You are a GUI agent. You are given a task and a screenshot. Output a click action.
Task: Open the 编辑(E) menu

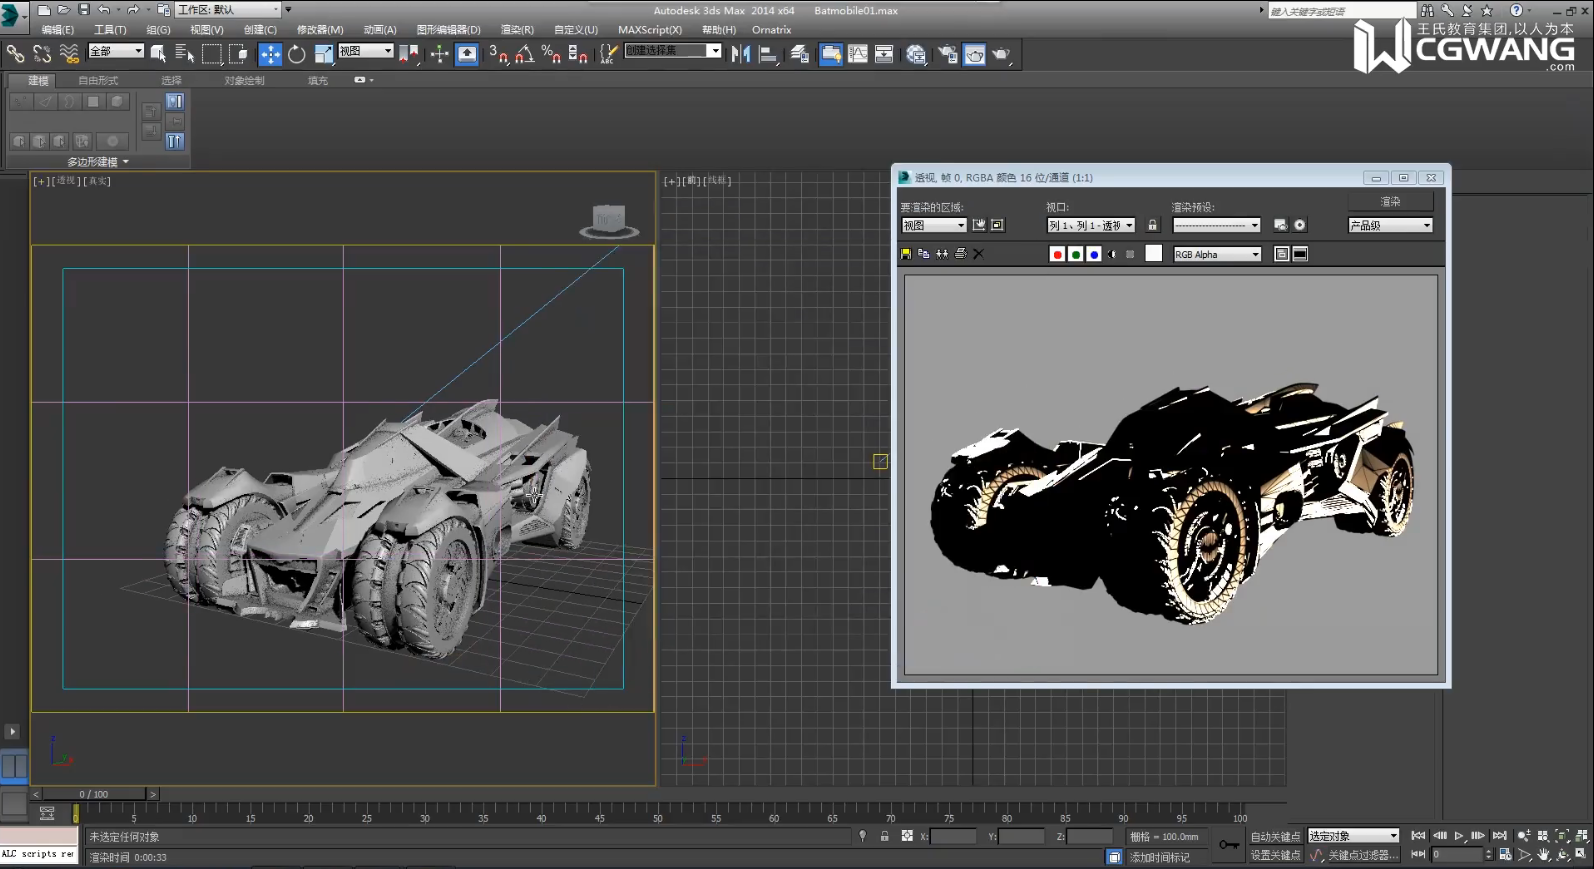click(58, 30)
